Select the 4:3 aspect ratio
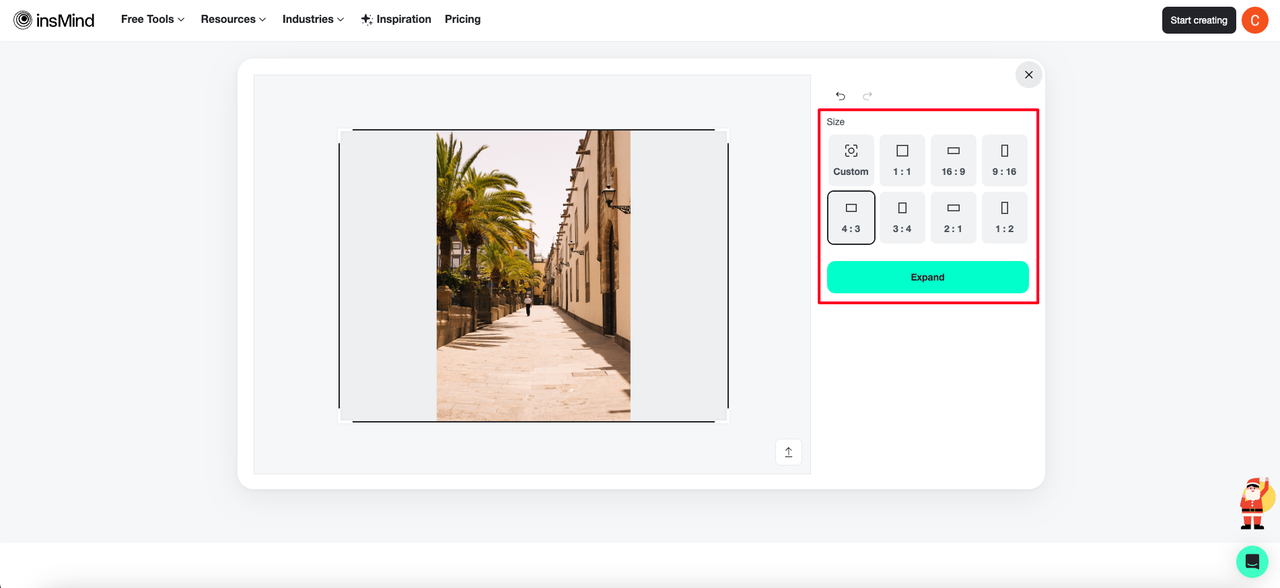The image size is (1280, 588). pos(851,217)
